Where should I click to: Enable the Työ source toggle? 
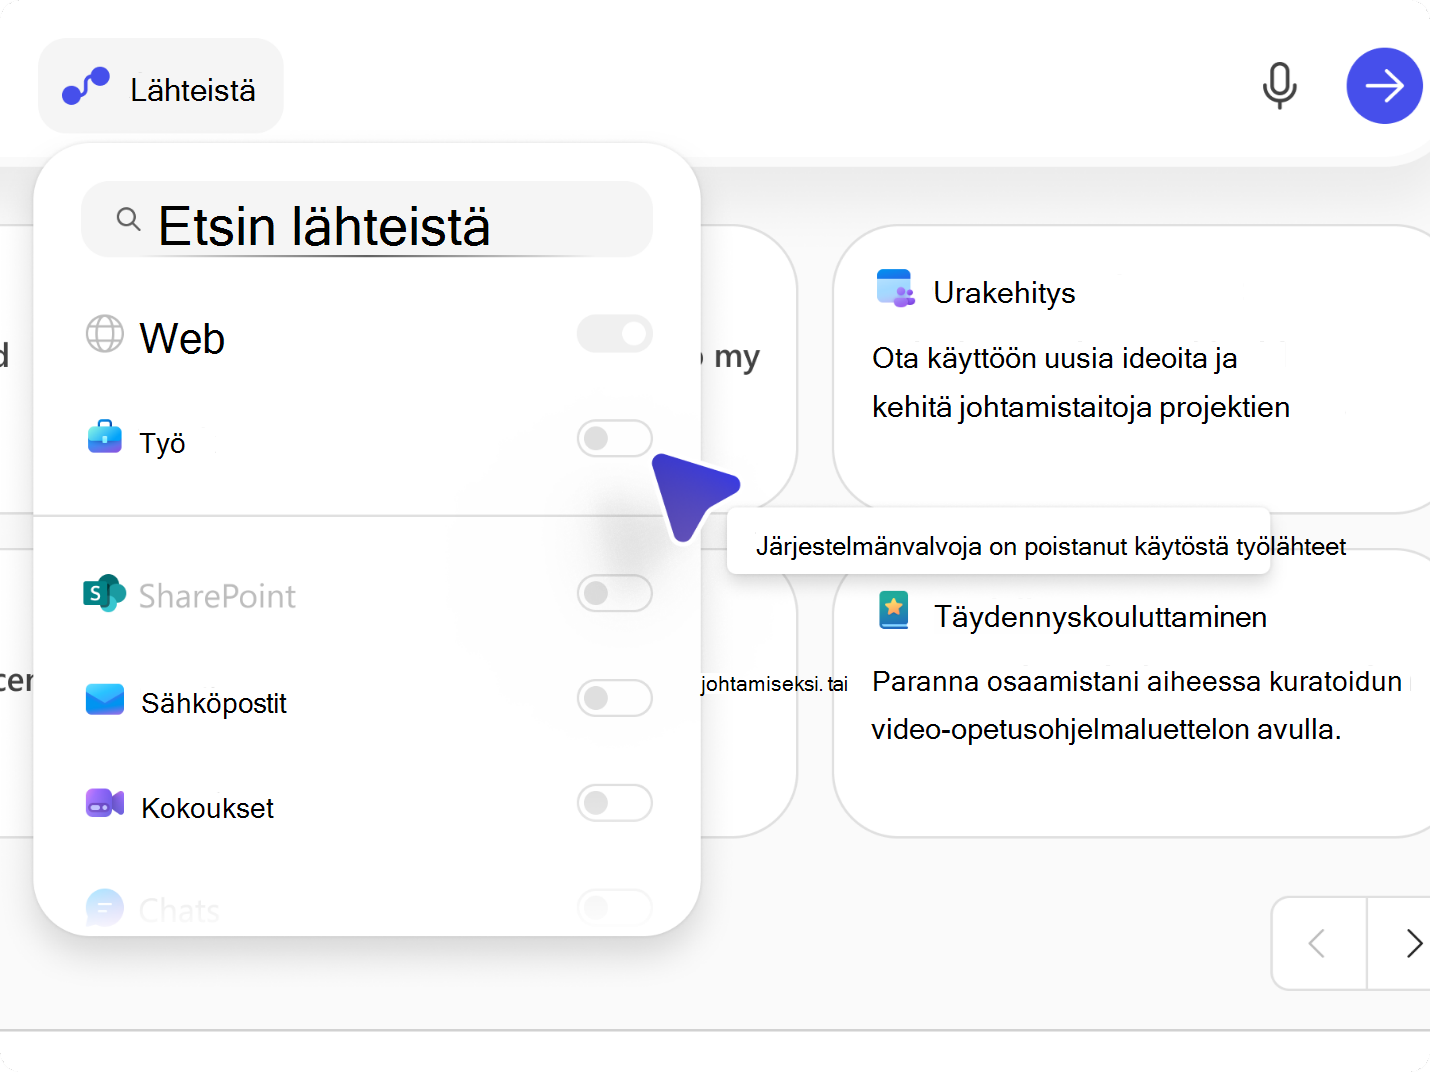coord(615,438)
